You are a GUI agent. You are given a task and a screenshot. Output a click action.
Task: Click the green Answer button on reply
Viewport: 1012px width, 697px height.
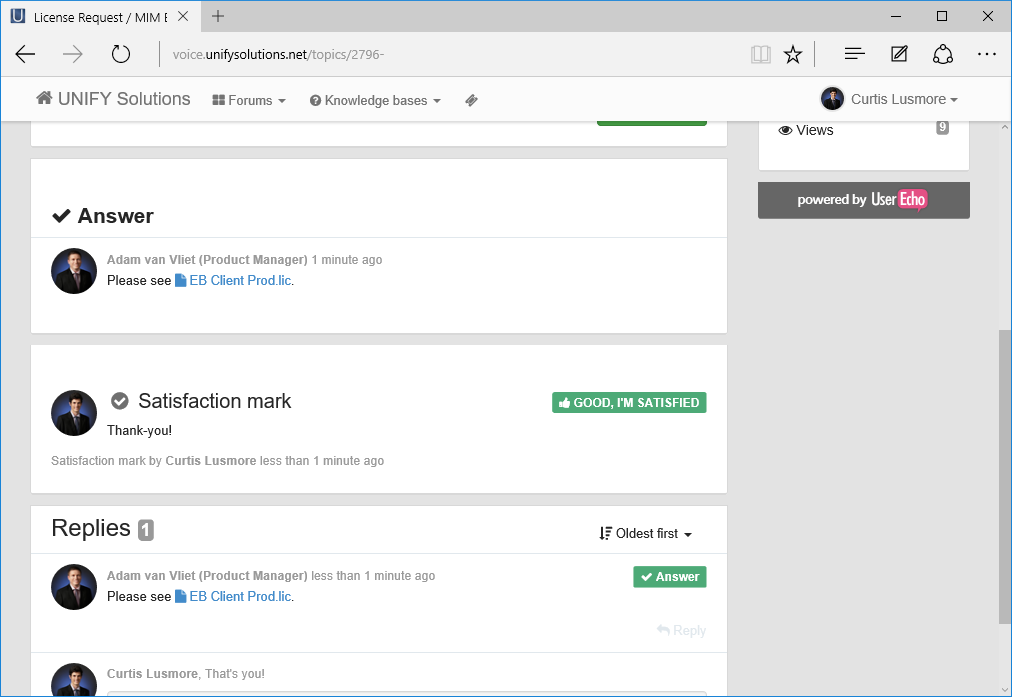pyautogui.click(x=670, y=577)
